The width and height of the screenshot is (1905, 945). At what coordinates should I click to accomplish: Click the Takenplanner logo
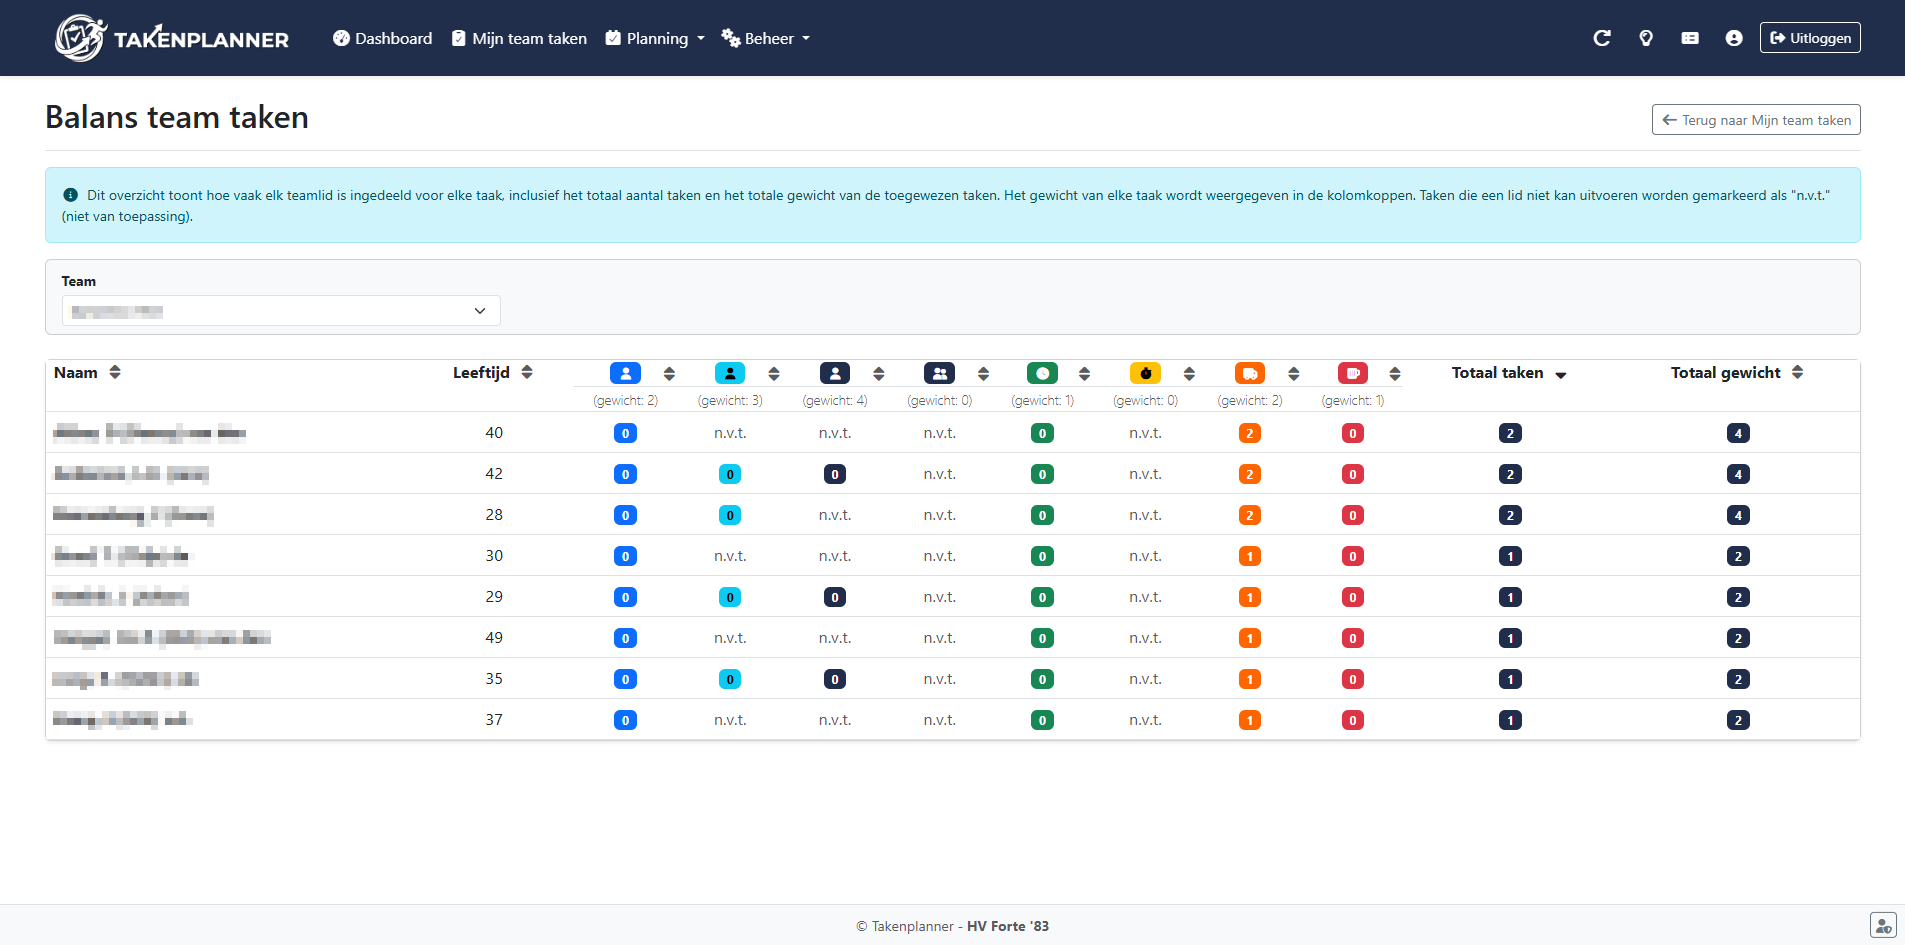pos(171,38)
